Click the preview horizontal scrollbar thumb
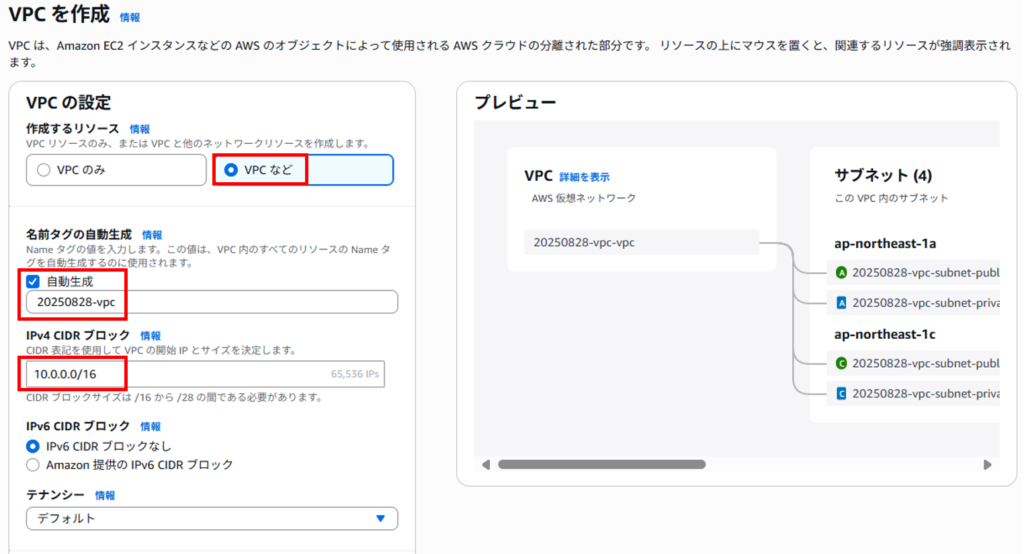This screenshot has width=1024, height=554. pos(601,464)
